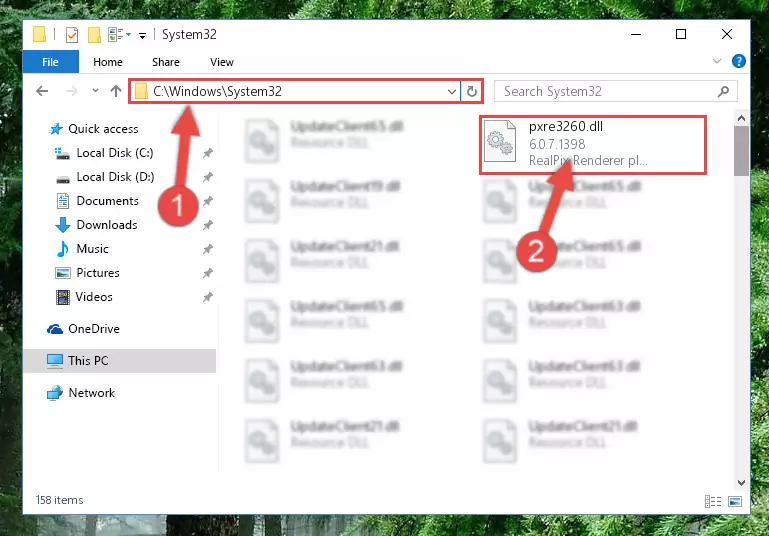Expand the ribbon with the chevron
Screen dimensions: 769x536
(717, 61)
